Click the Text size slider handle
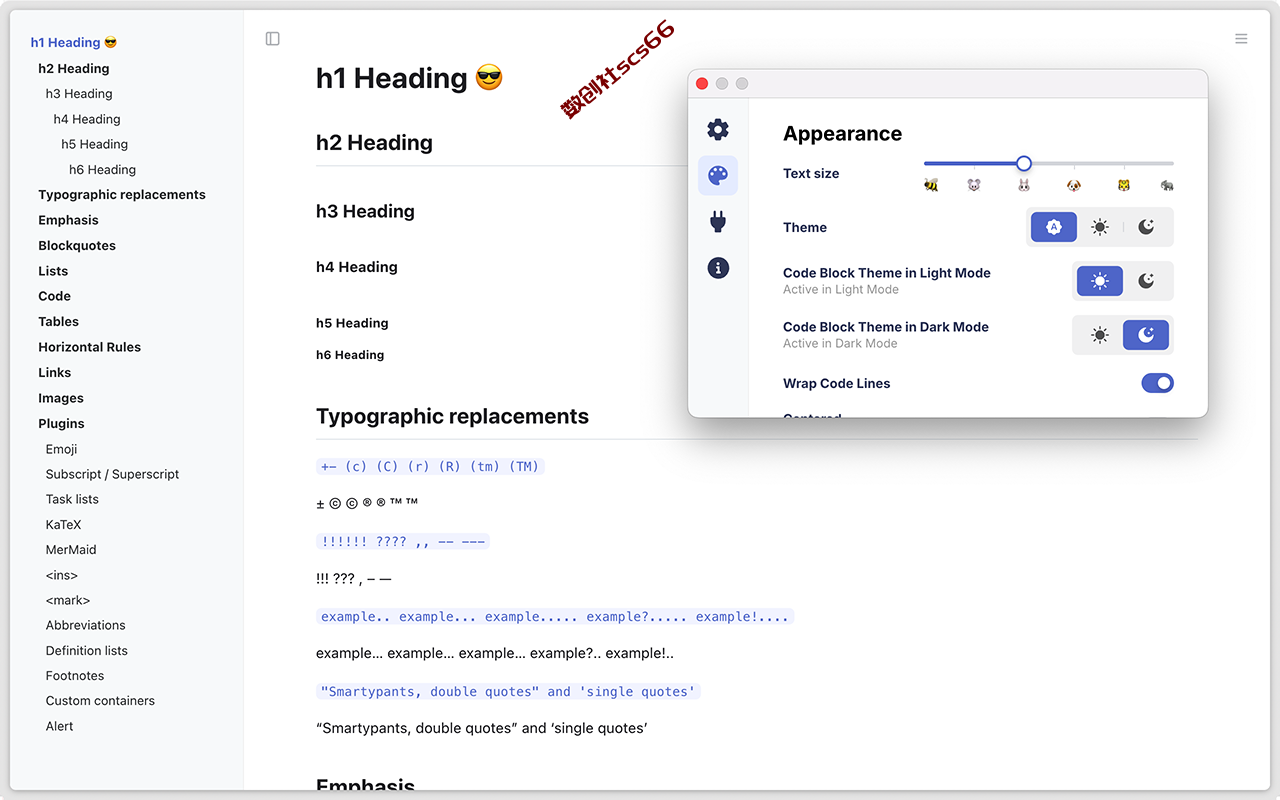Screen dimensions: 1280x800 click(1024, 163)
